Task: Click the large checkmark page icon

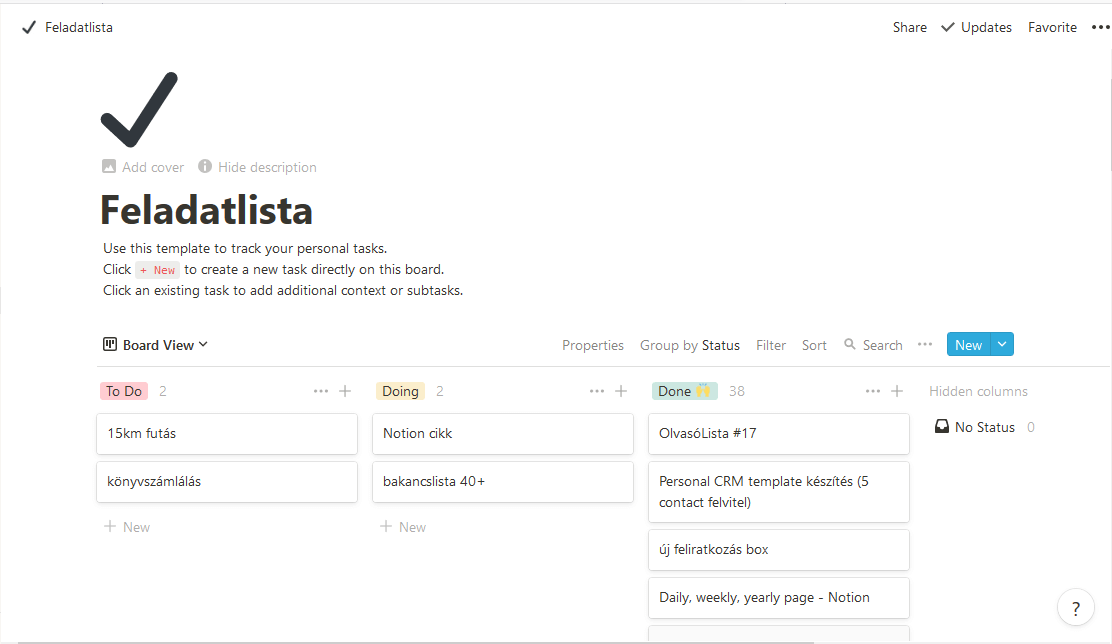Action: click(x=139, y=109)
